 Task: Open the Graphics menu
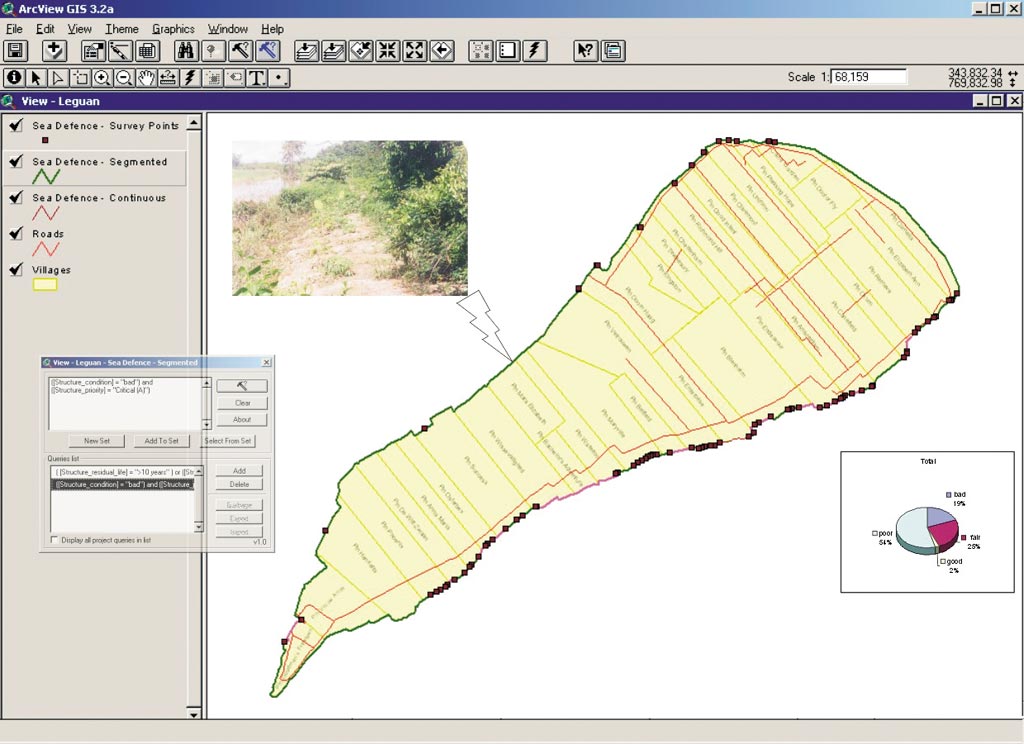point(173,29)
